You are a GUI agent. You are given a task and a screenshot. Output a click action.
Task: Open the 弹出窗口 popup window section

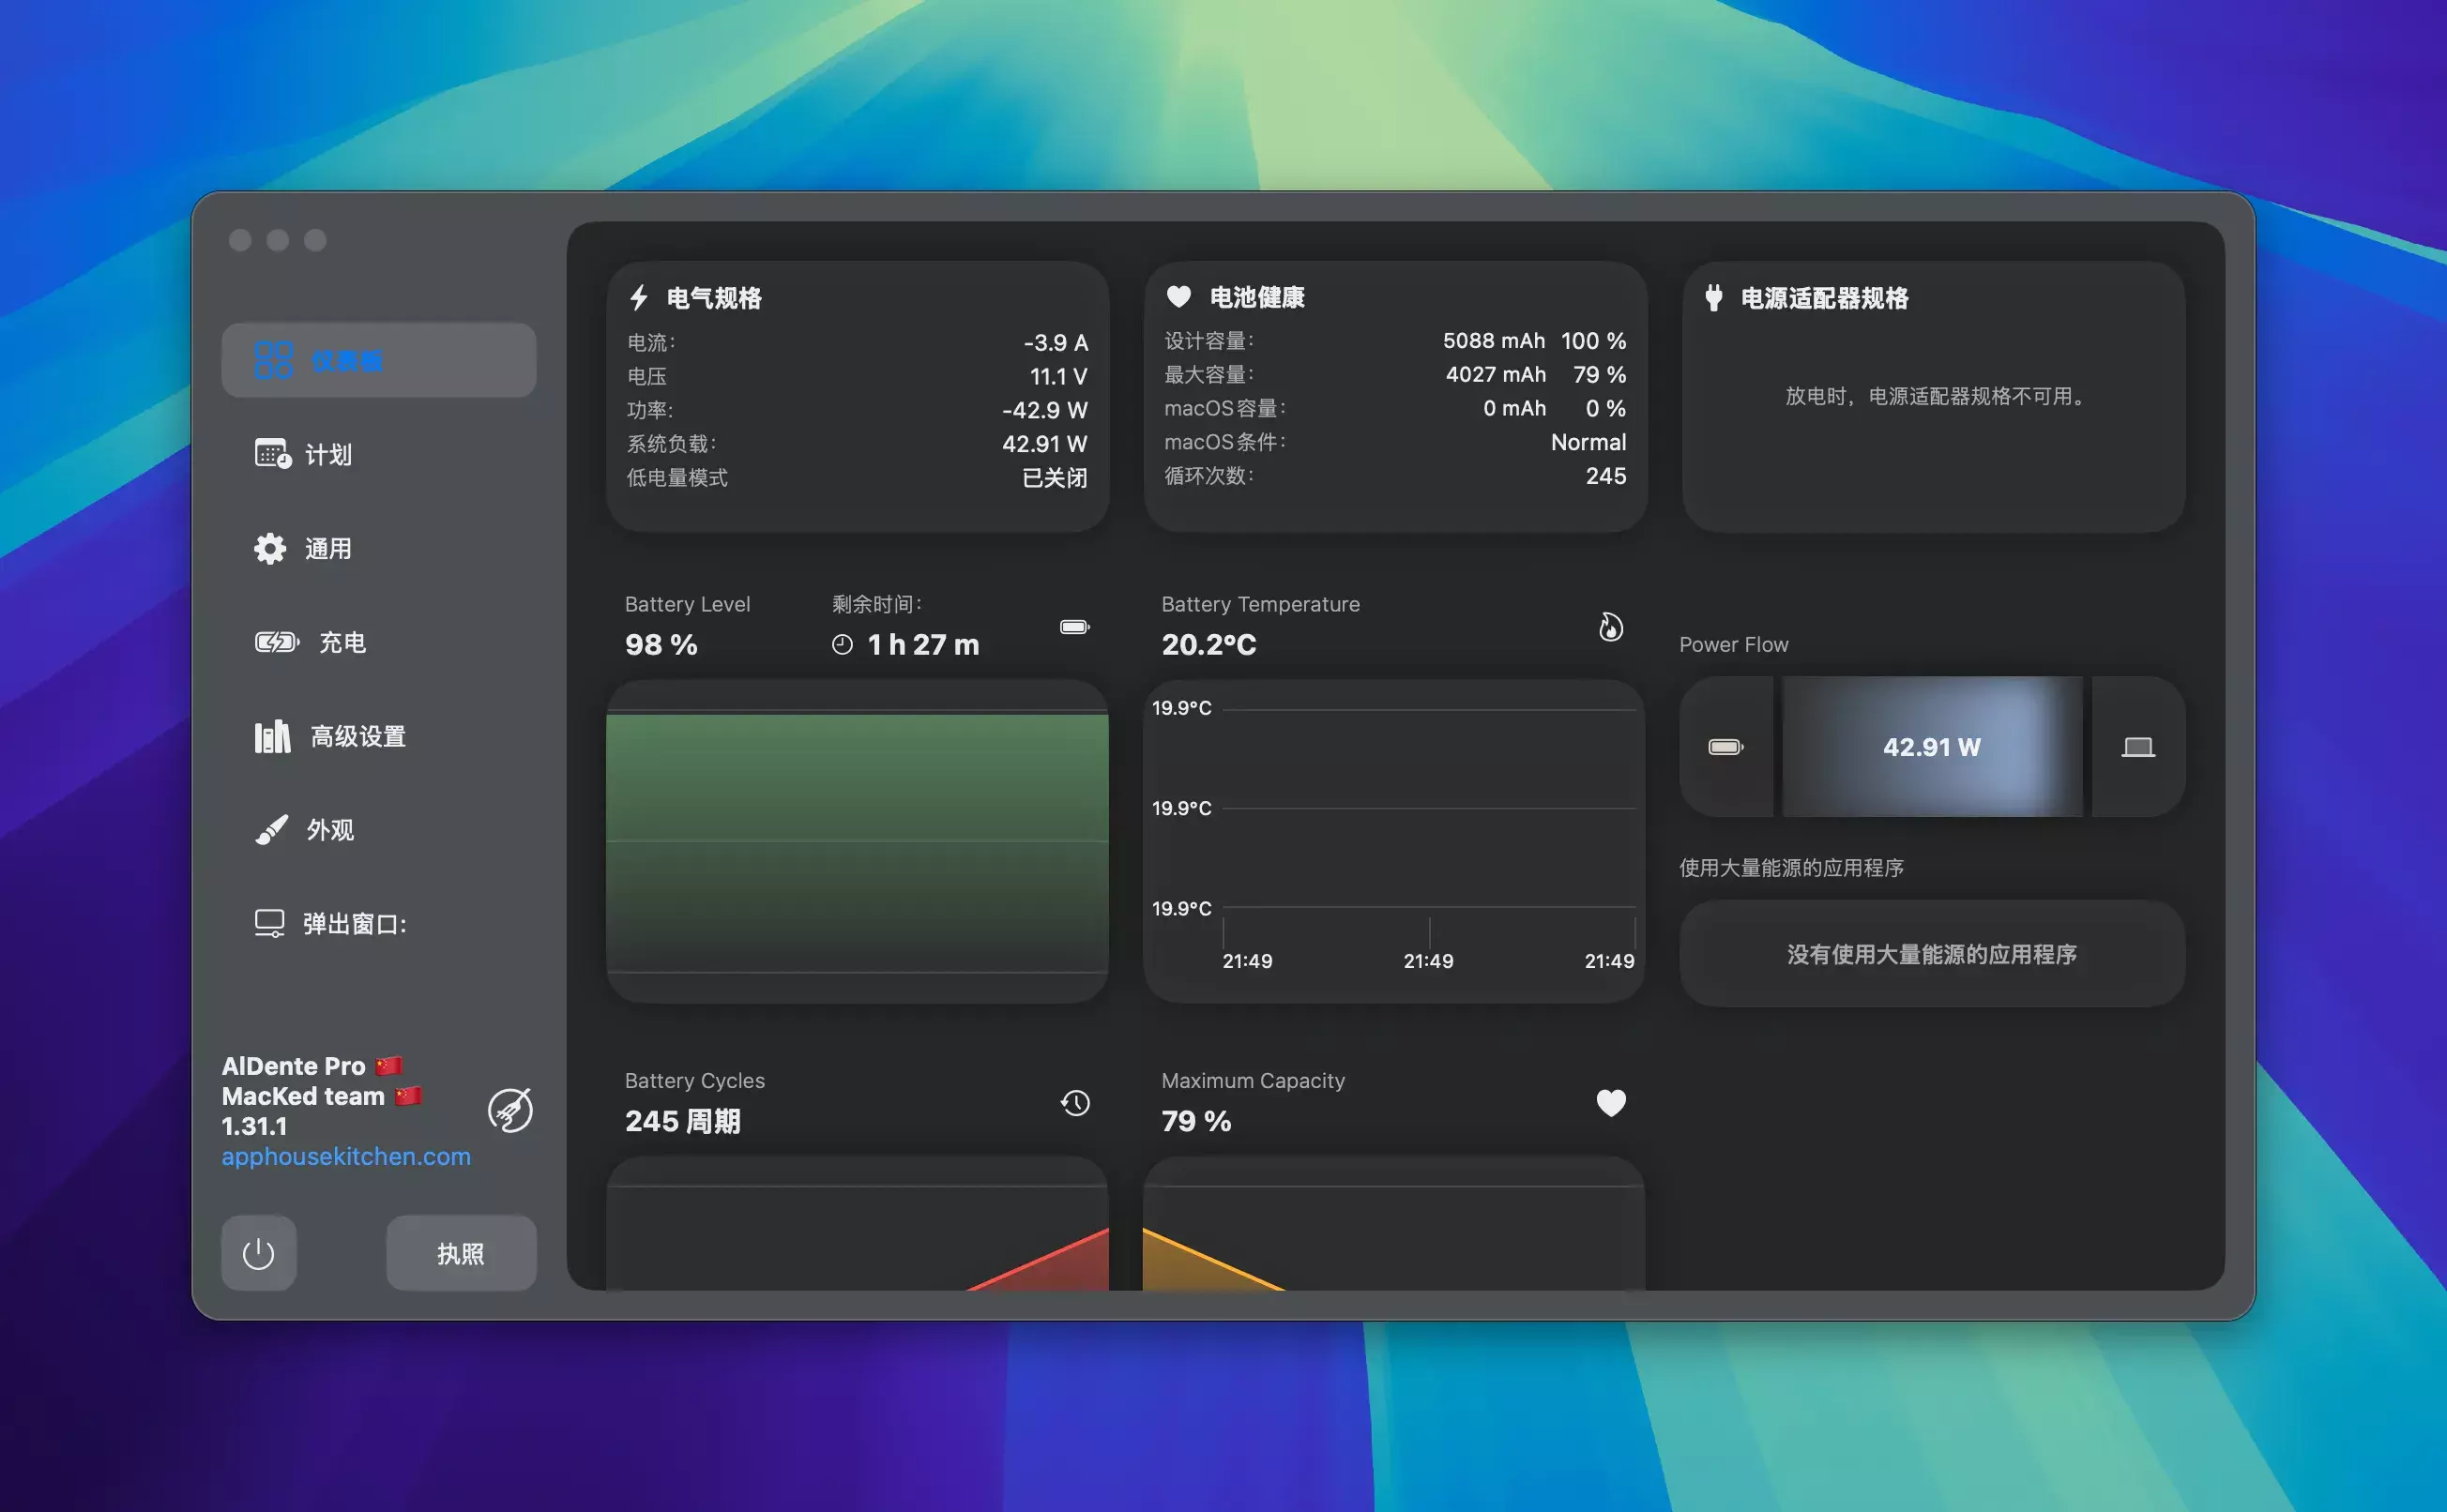353,924
